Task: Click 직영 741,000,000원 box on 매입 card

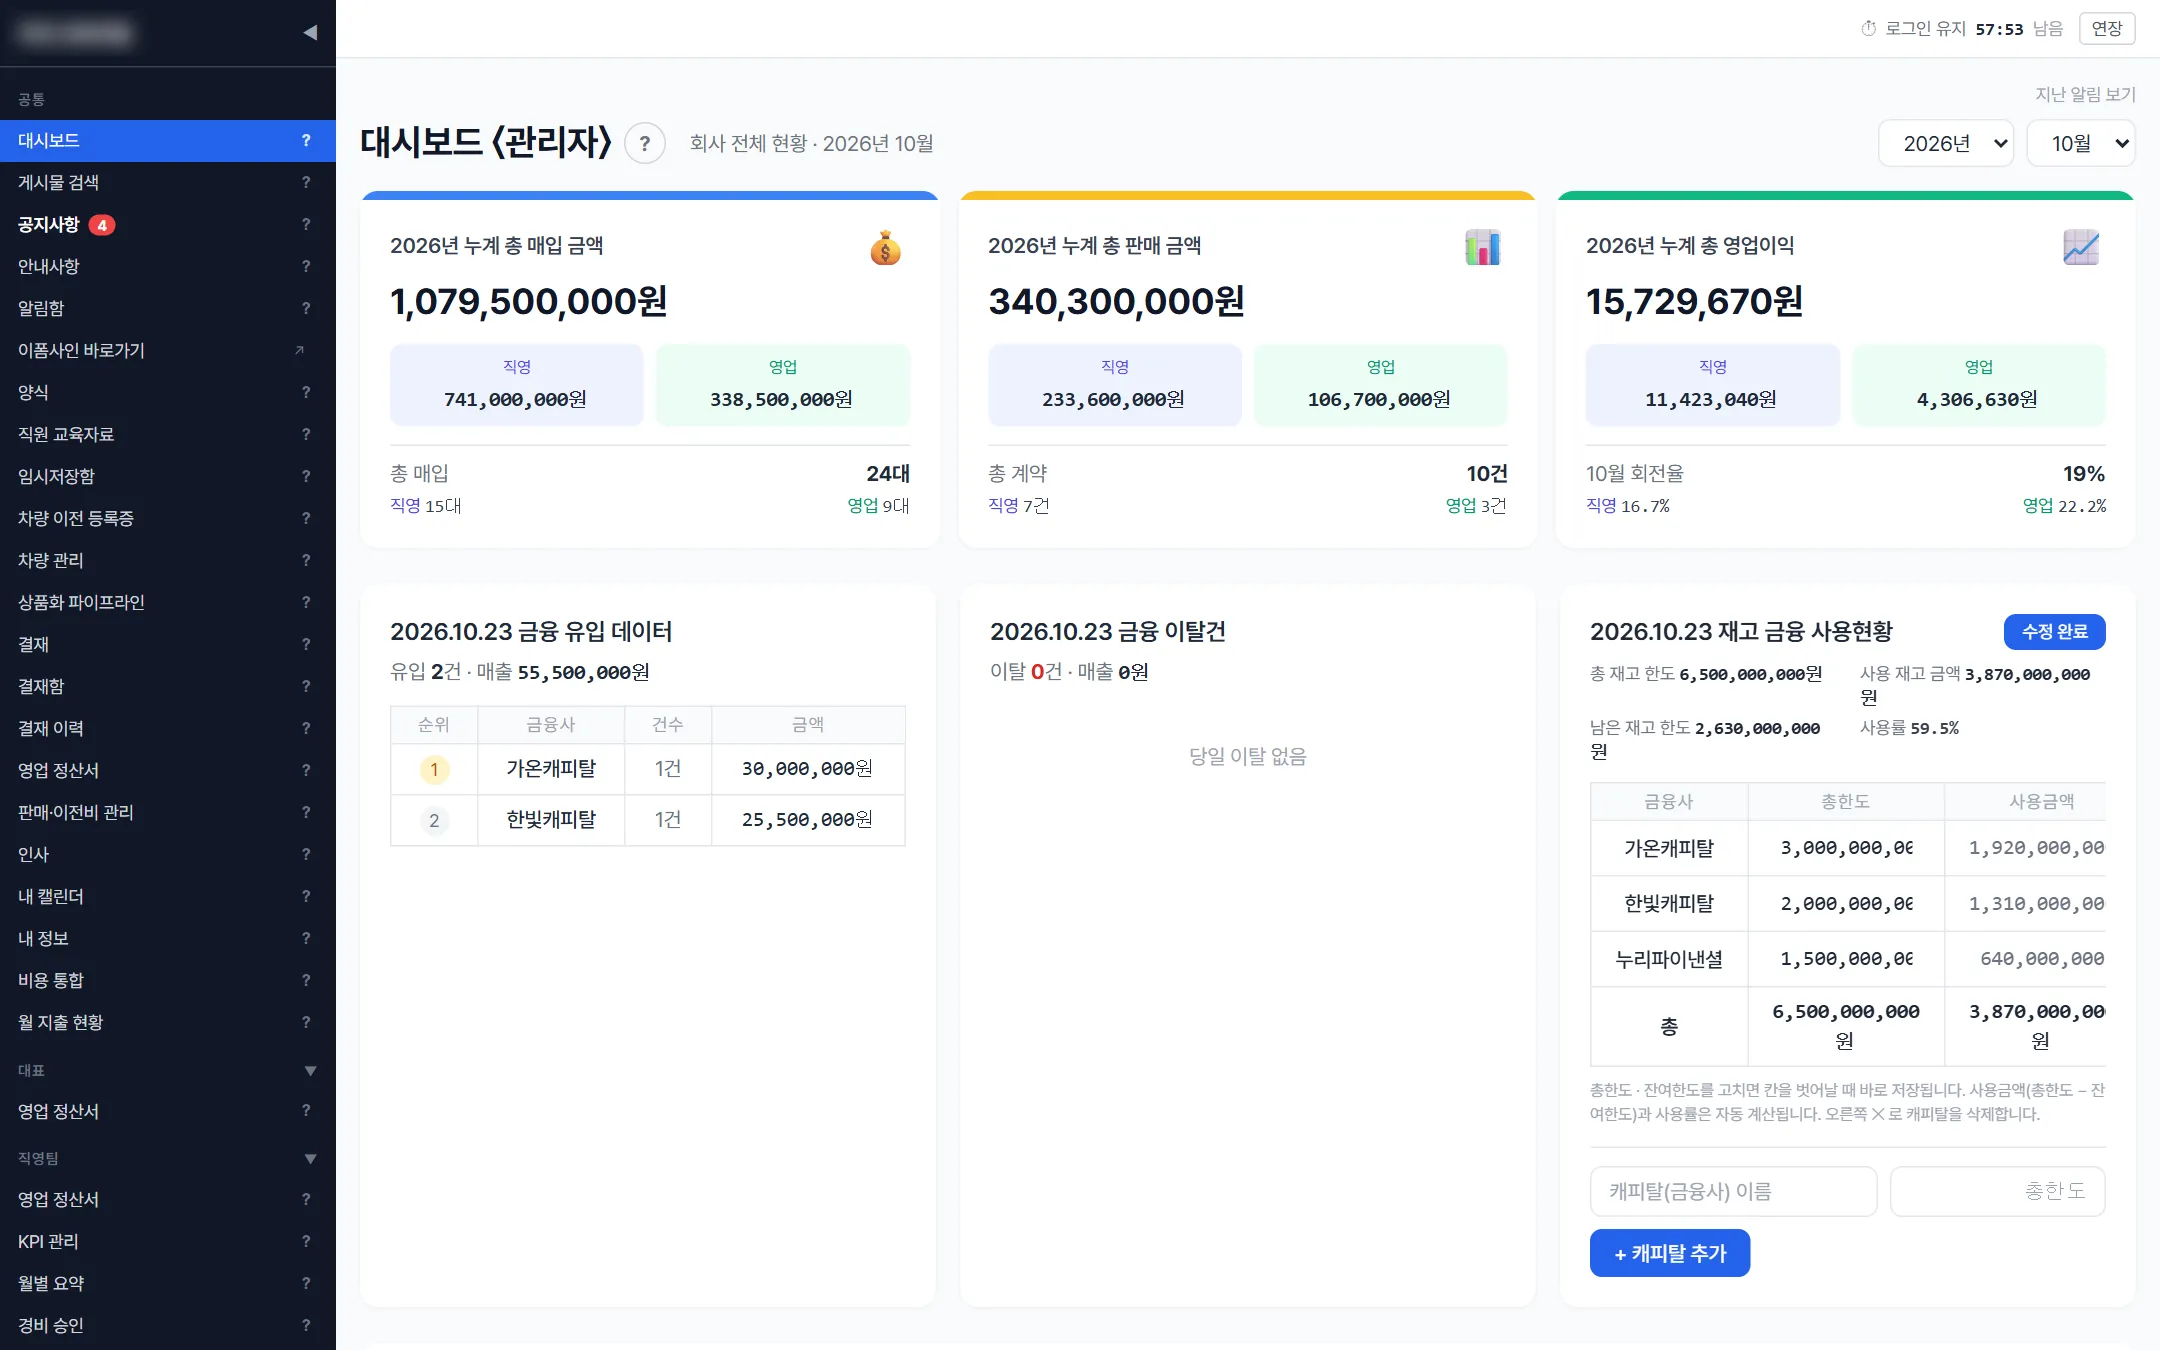Action: pos(516,385)
